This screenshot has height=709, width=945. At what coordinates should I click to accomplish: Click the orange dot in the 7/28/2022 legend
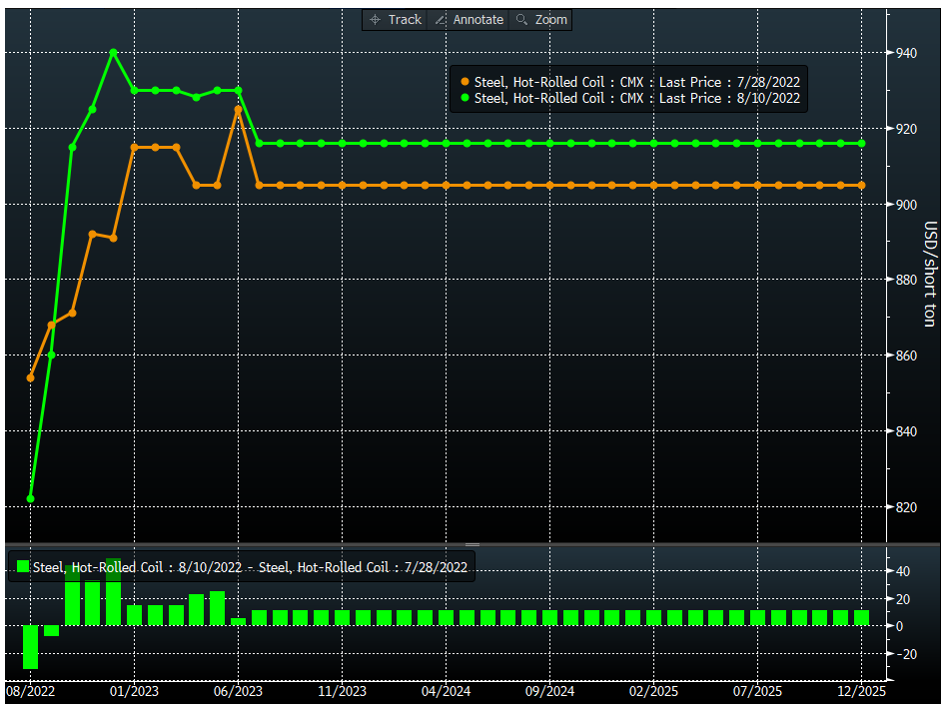tap(465, 82)
